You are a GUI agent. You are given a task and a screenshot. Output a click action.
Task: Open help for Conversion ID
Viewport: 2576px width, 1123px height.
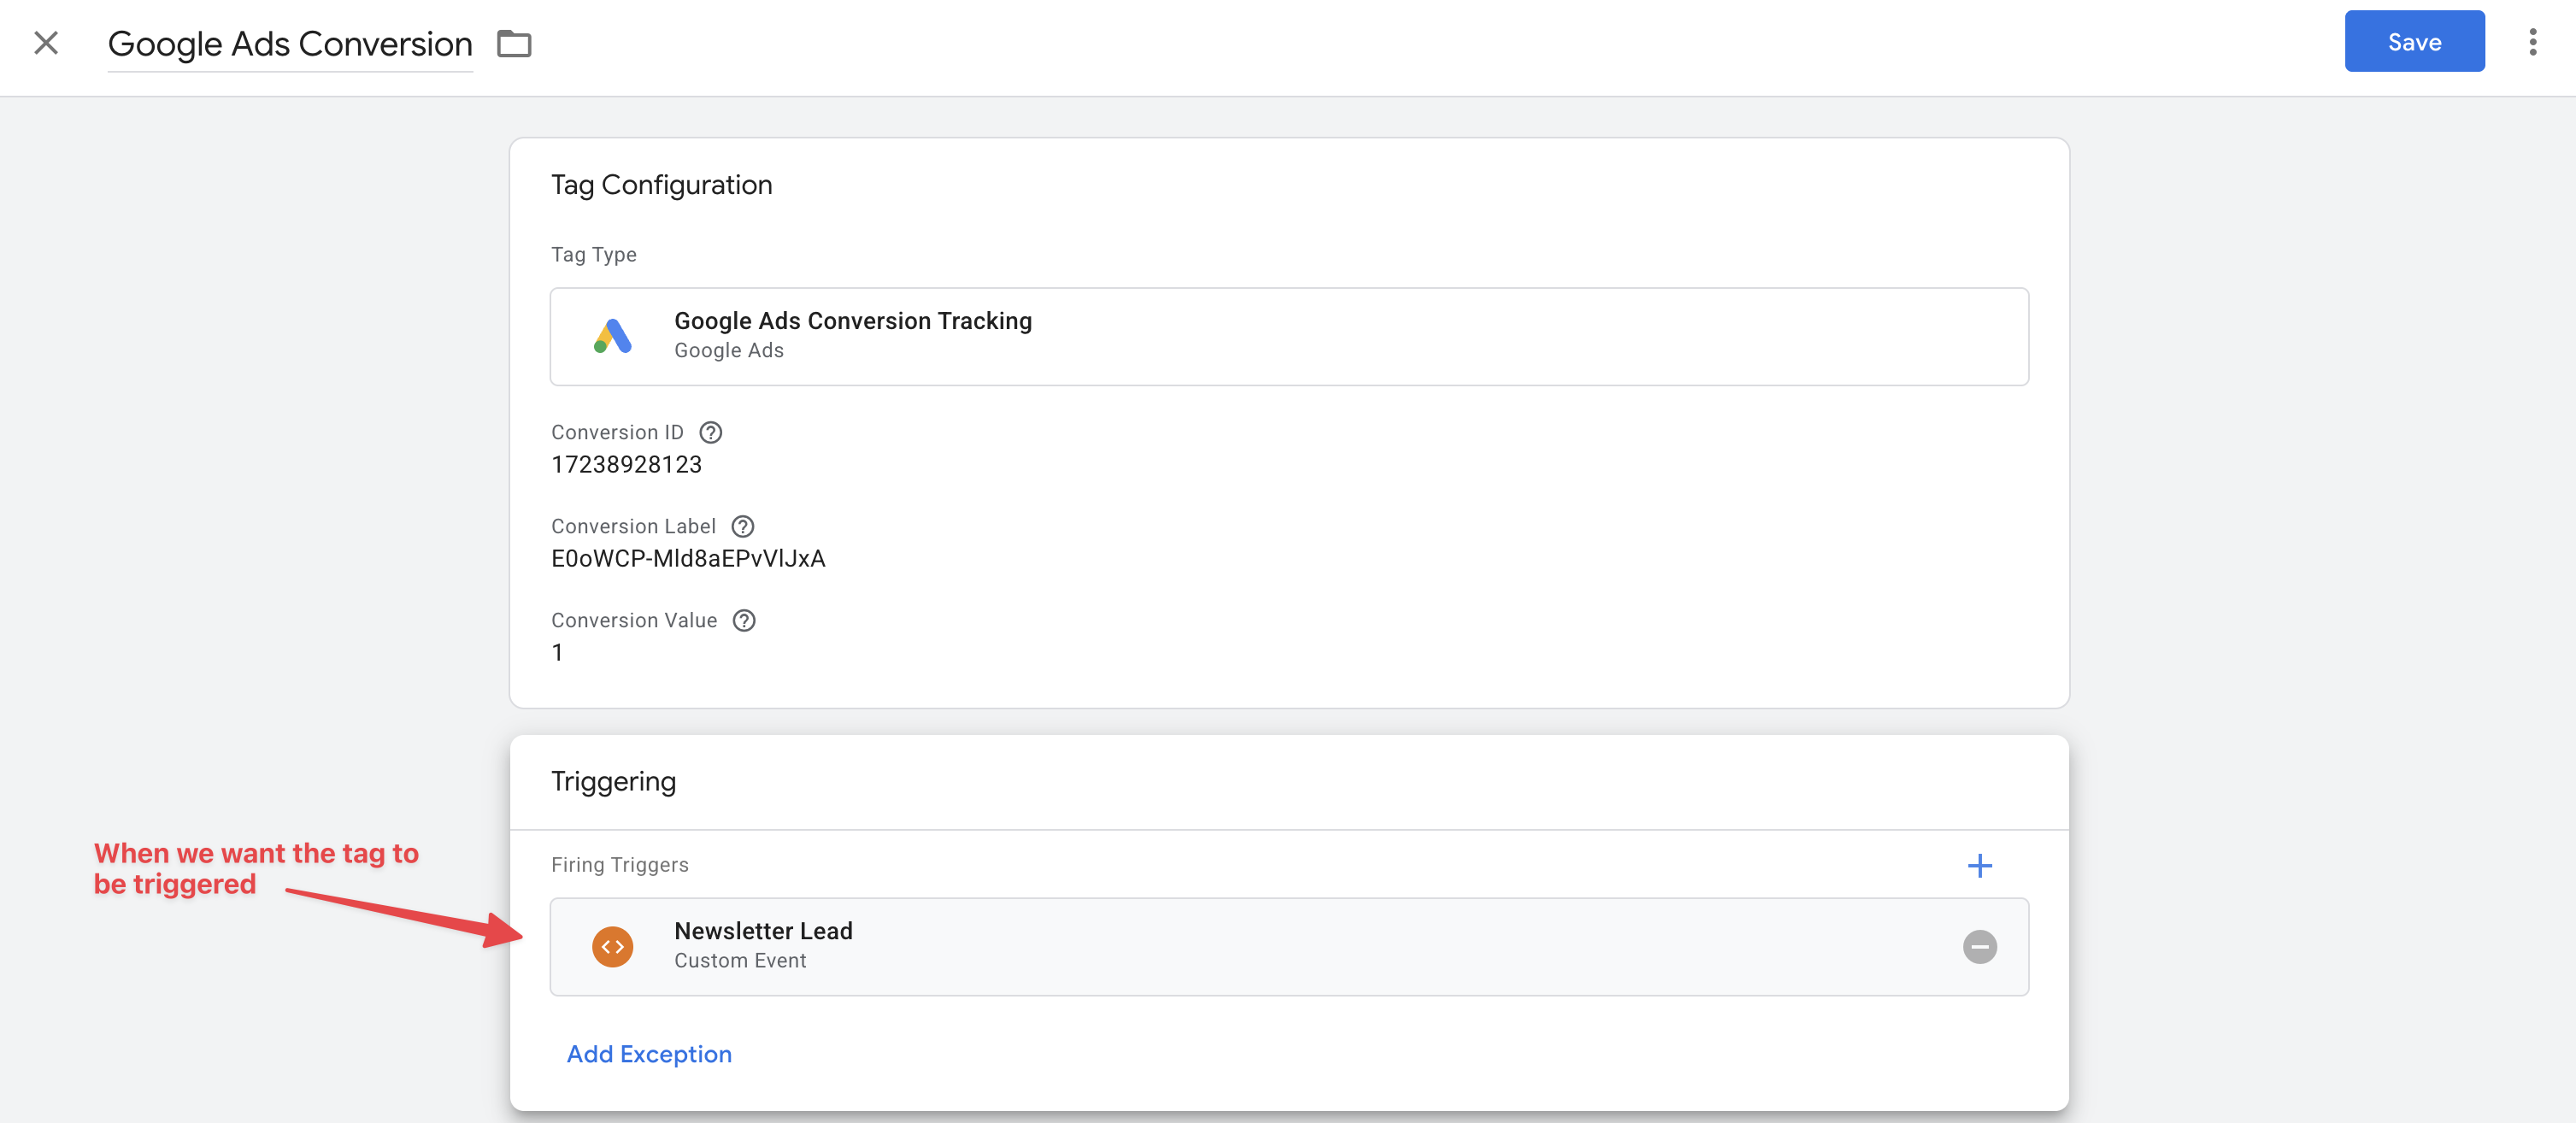click(x=710, y=432)
